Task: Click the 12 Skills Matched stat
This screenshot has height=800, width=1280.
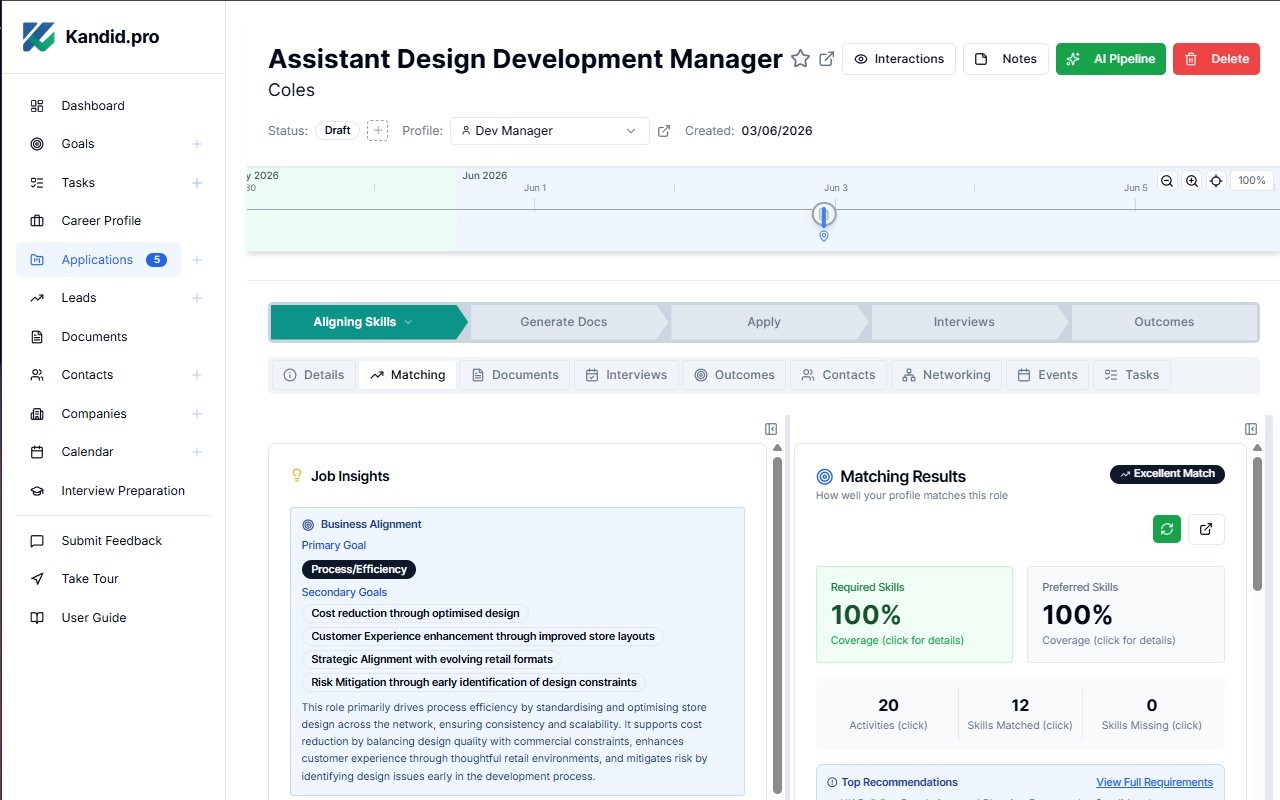Action: 1020,713
